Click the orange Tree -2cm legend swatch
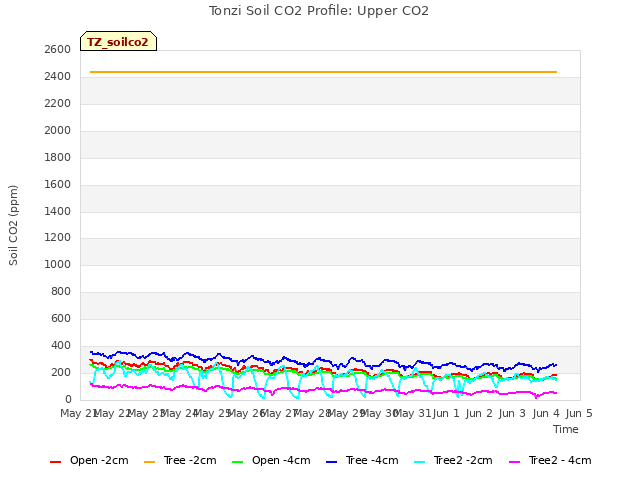Image resolution: width=640 pixels, height=480 pixels. pyautogui.click(x=149, y=462)
